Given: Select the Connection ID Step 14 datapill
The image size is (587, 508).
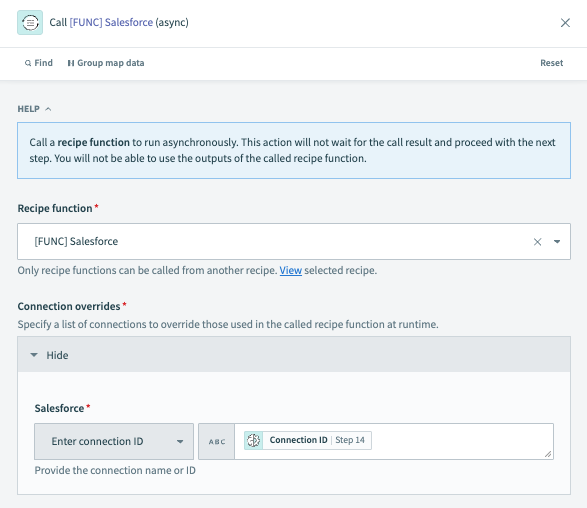Looking at the screenshot, I should pyautogui.click(x=308, y=440).
